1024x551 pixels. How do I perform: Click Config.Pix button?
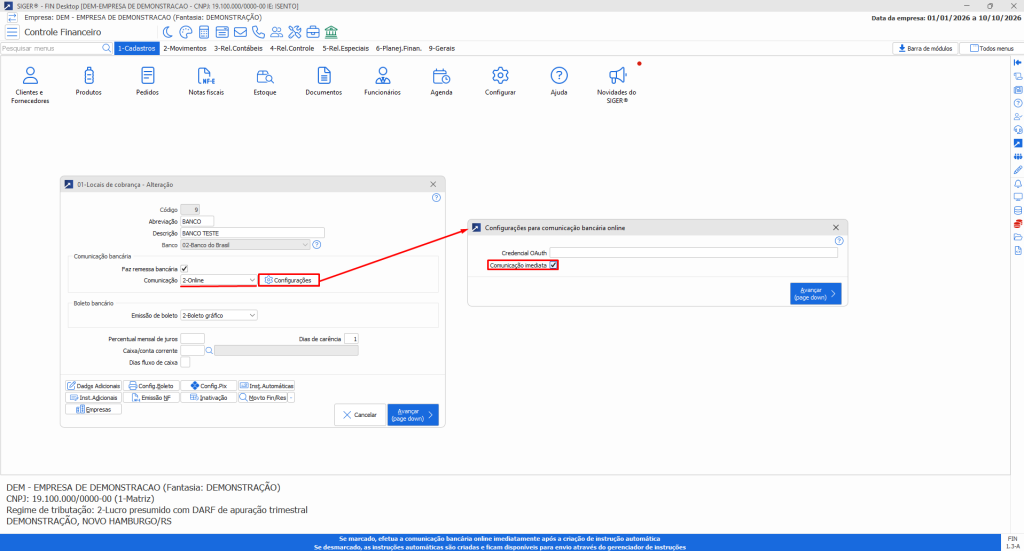pyautogui.click(x=208, y=386)
